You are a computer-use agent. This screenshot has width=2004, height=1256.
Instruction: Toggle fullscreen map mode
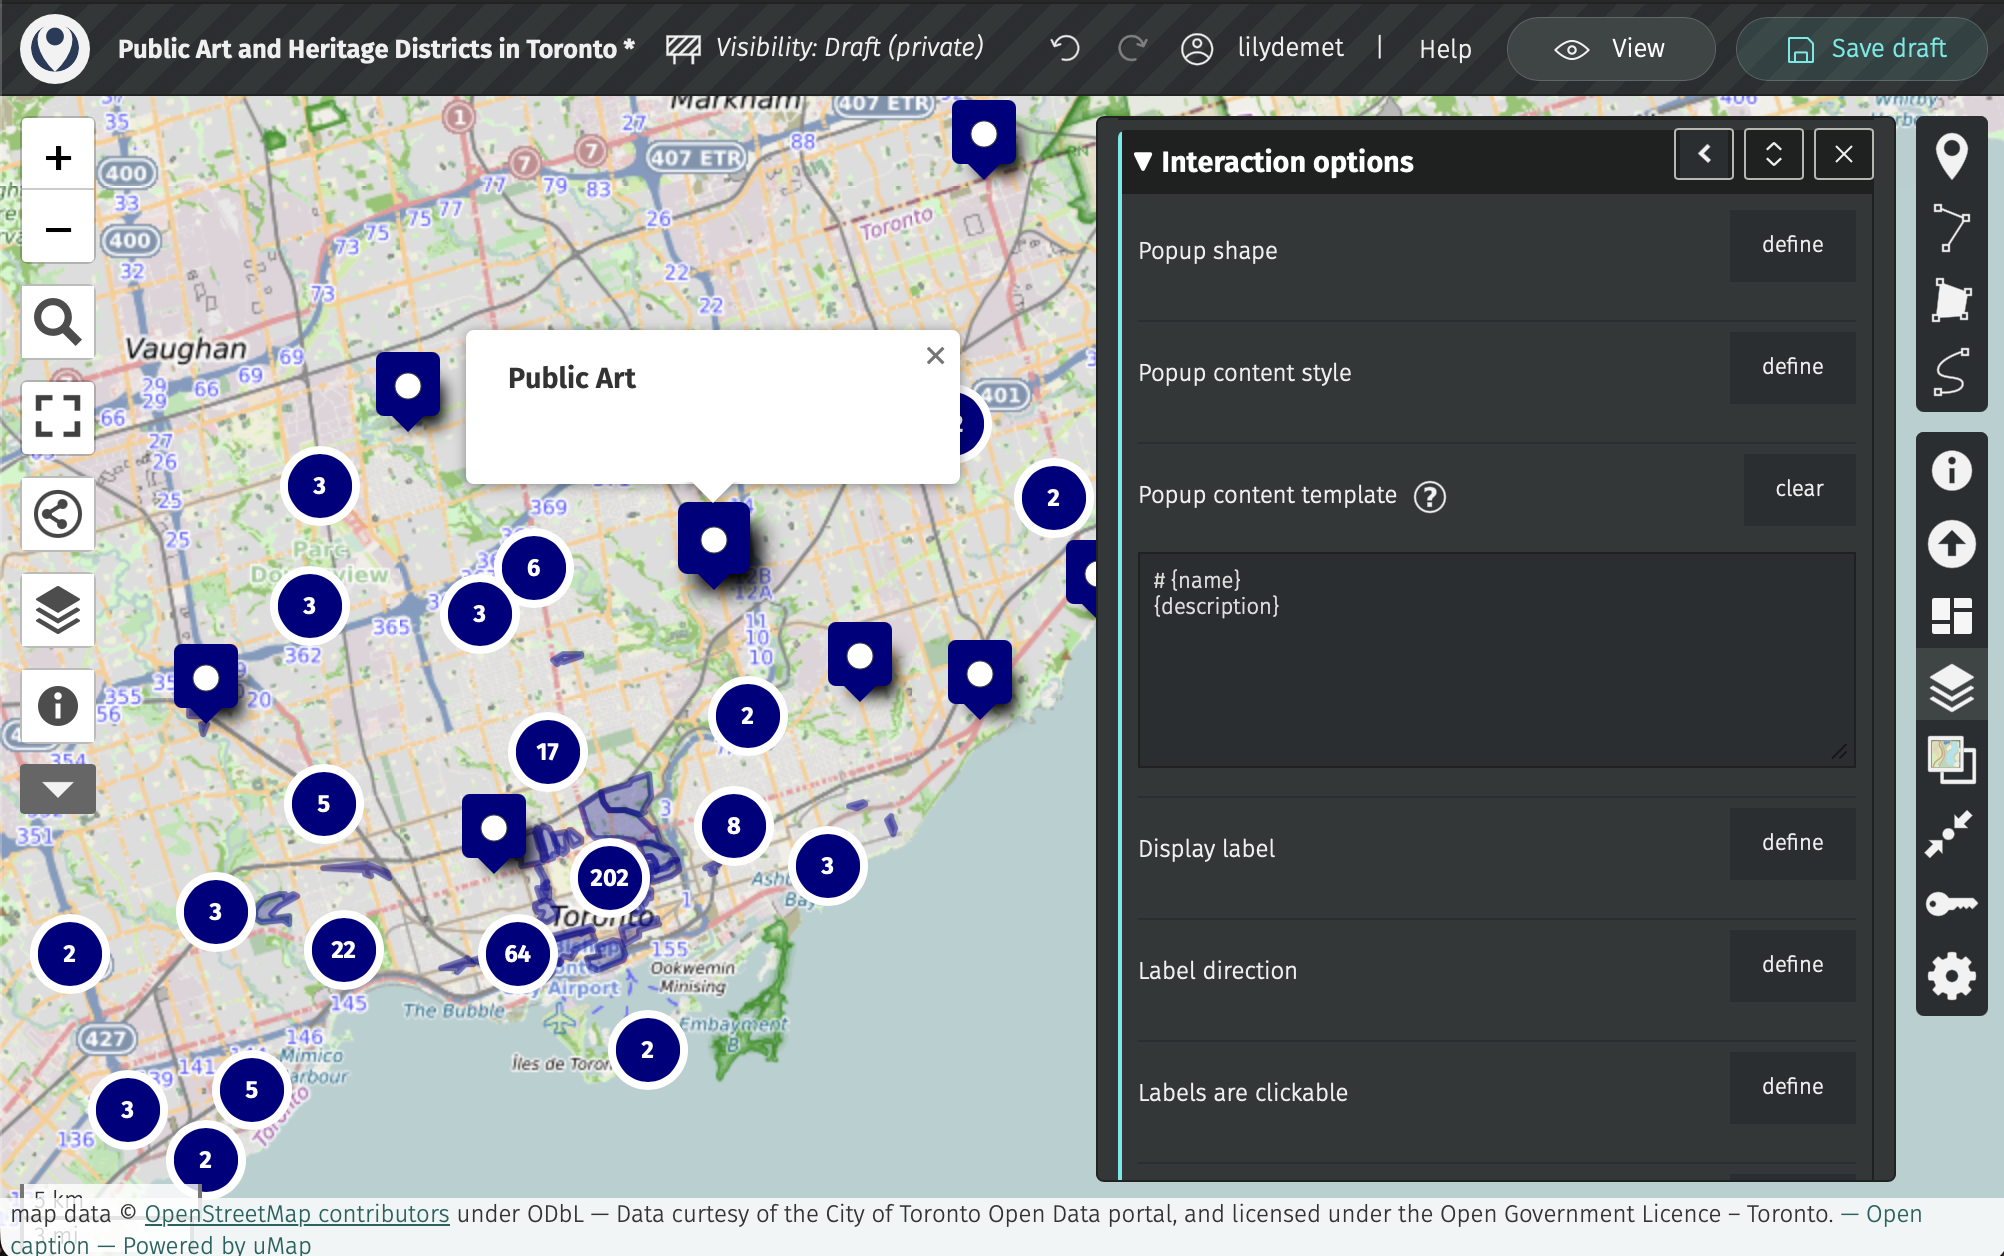pos(58,416)
